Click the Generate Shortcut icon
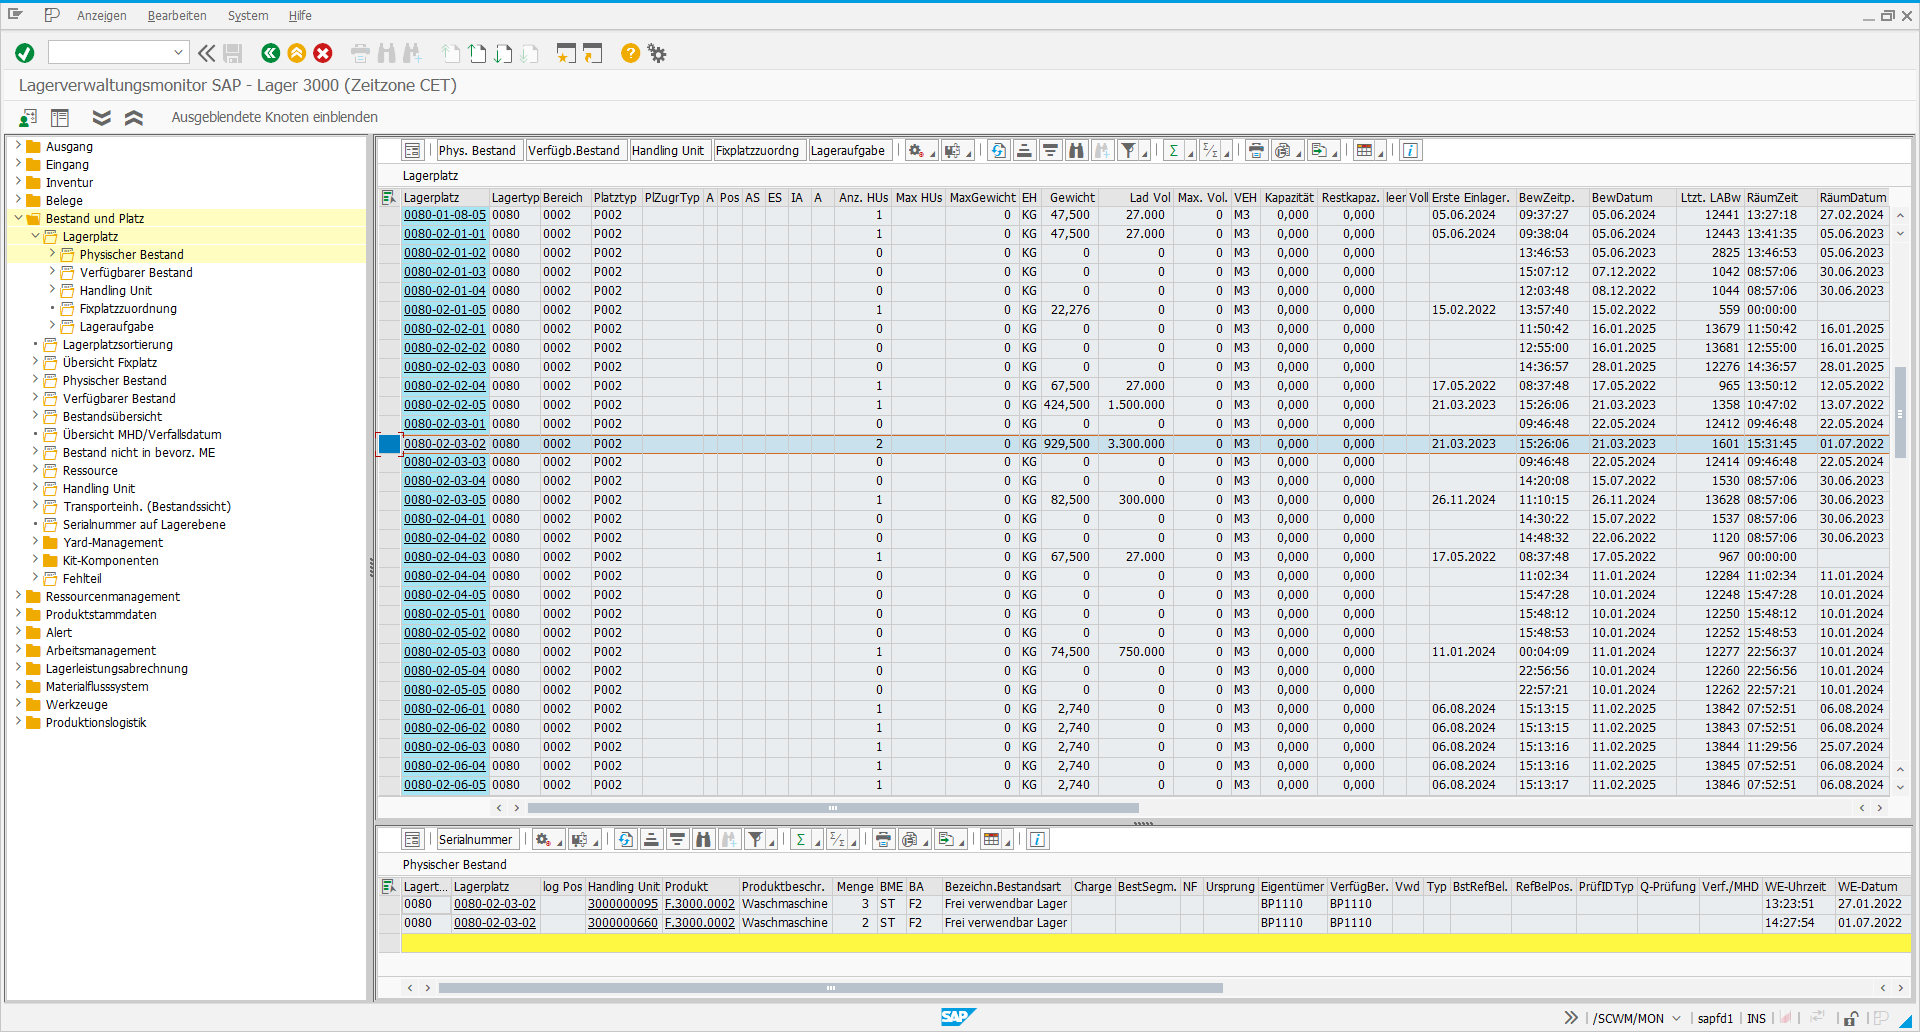Viewport: 1920px width, 1032px height. (x=593, y=53)
